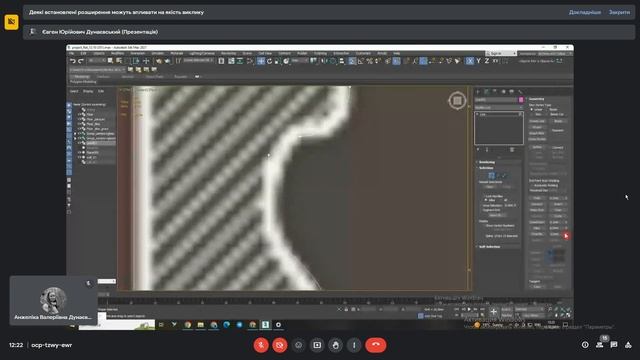
Task: Switch to the Object Paint ribbon tab
Action: point(155,76)
